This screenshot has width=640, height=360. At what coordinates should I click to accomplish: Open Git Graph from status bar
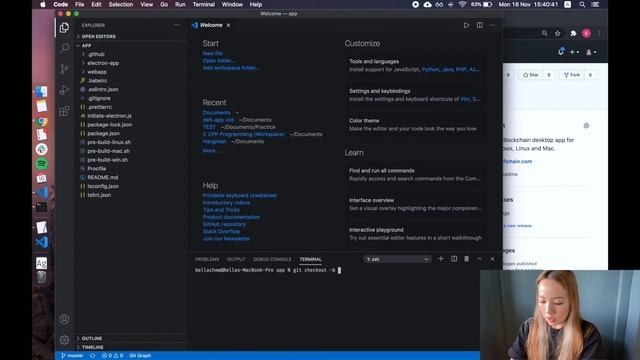tap(140, 356)
